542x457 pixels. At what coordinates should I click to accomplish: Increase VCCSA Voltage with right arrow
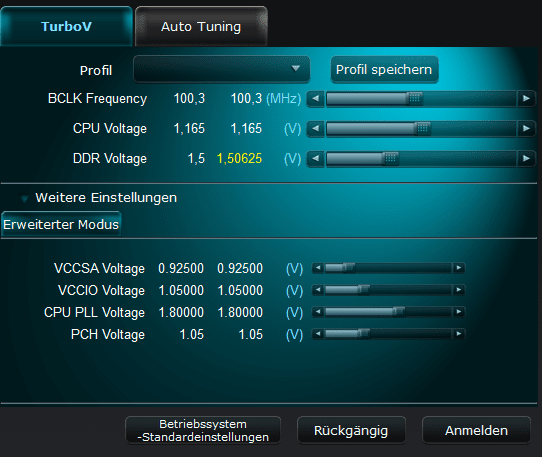pos(459,268)
